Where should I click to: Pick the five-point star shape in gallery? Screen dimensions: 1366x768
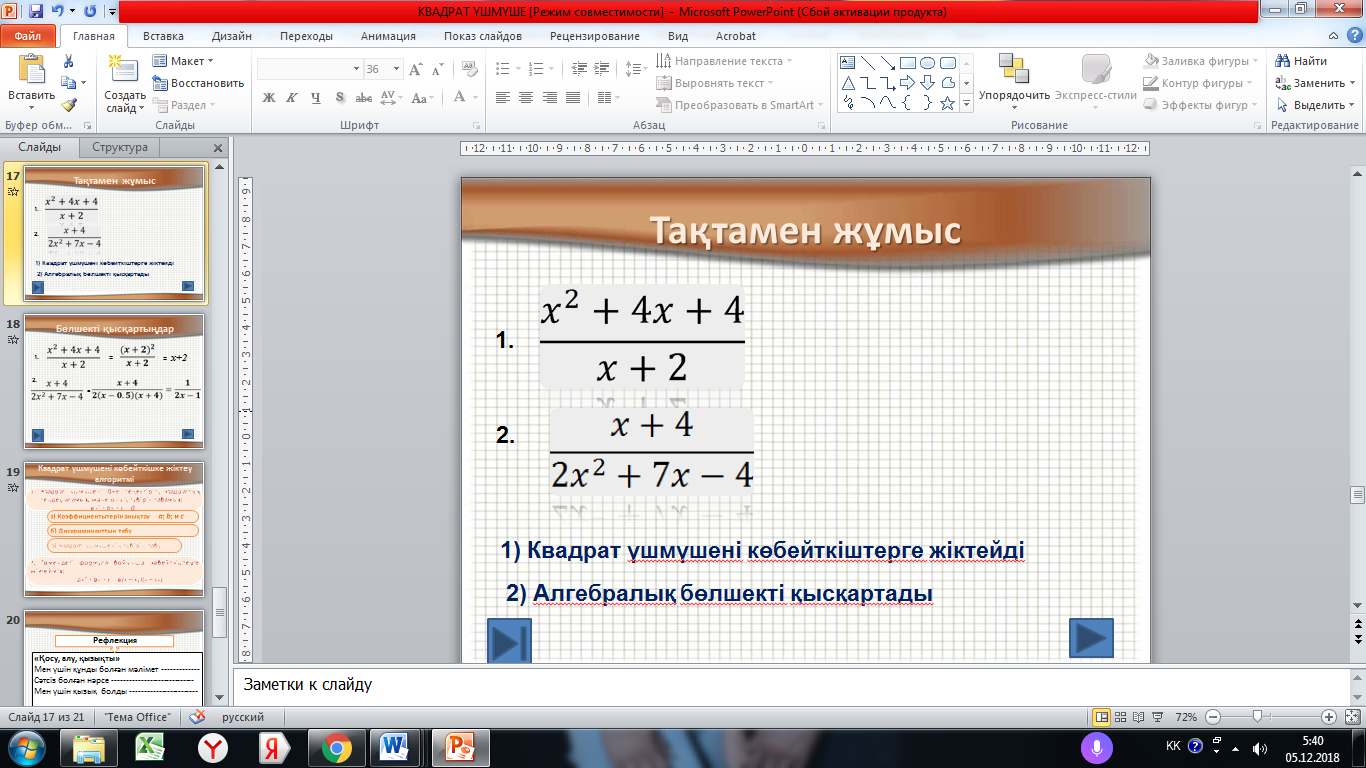[x=947, y=103]
